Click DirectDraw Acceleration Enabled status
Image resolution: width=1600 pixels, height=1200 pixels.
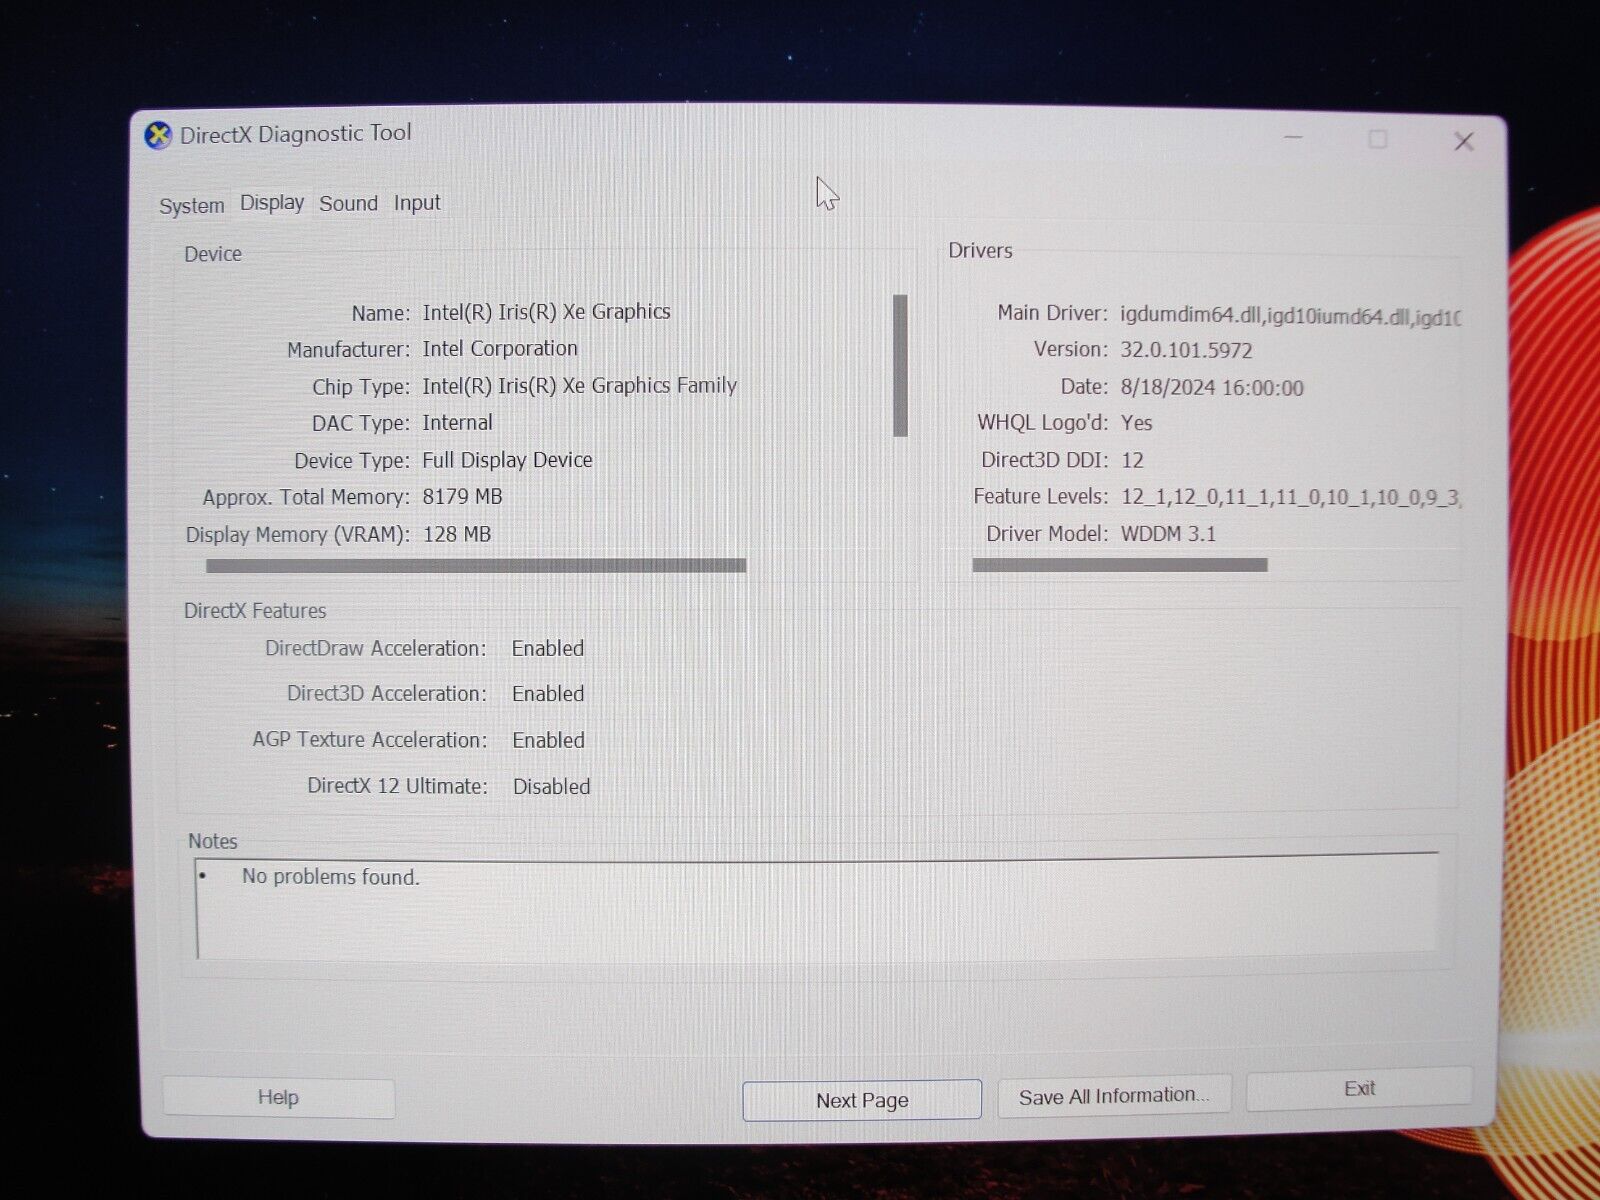pyautogui.click(x=548, y=649)
